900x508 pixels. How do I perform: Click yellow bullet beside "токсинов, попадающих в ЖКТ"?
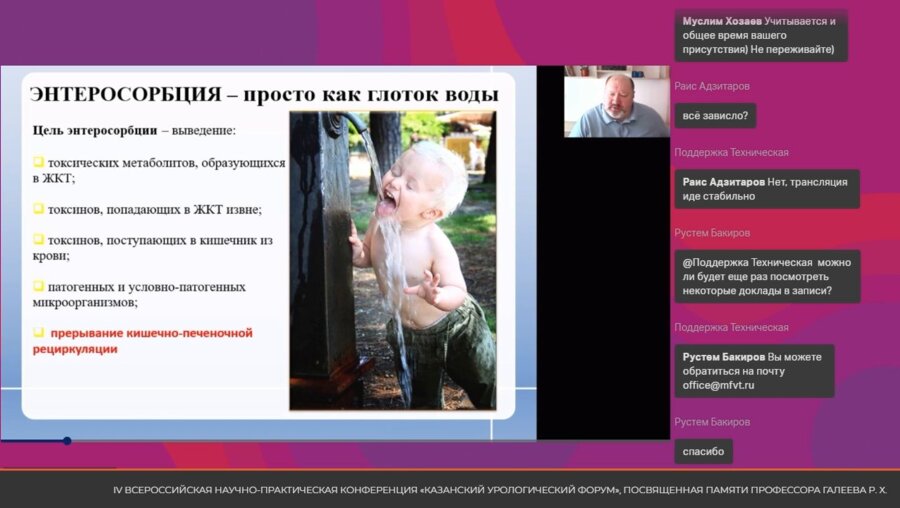(38, 208)
